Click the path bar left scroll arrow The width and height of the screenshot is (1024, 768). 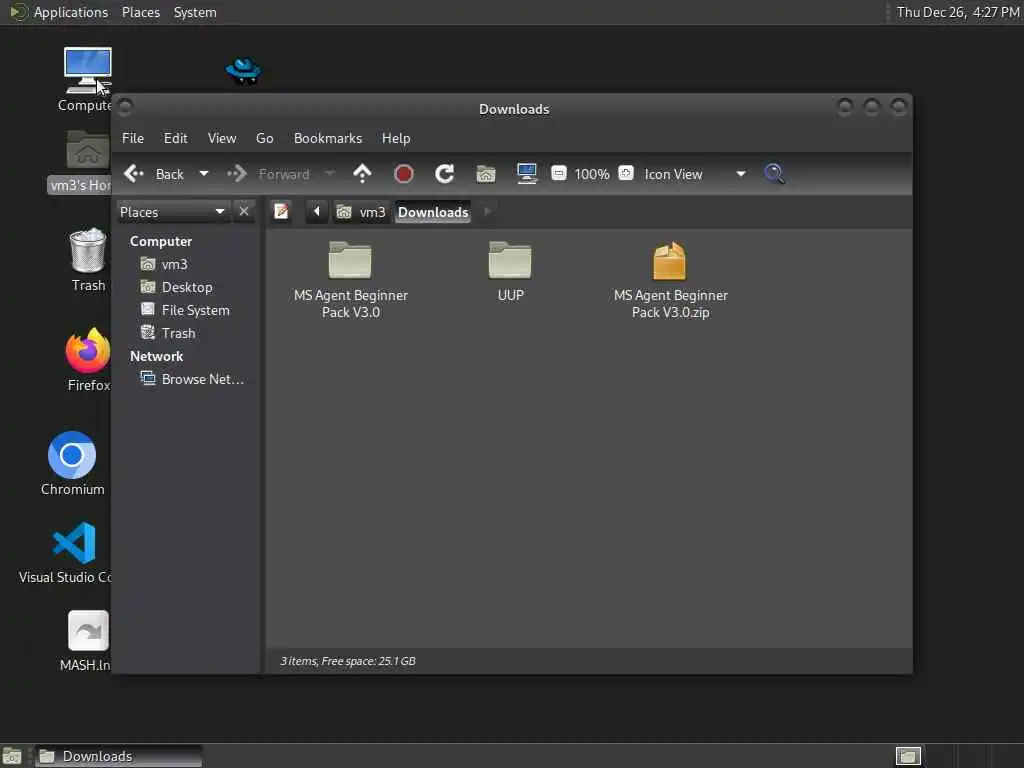[317, 212]
